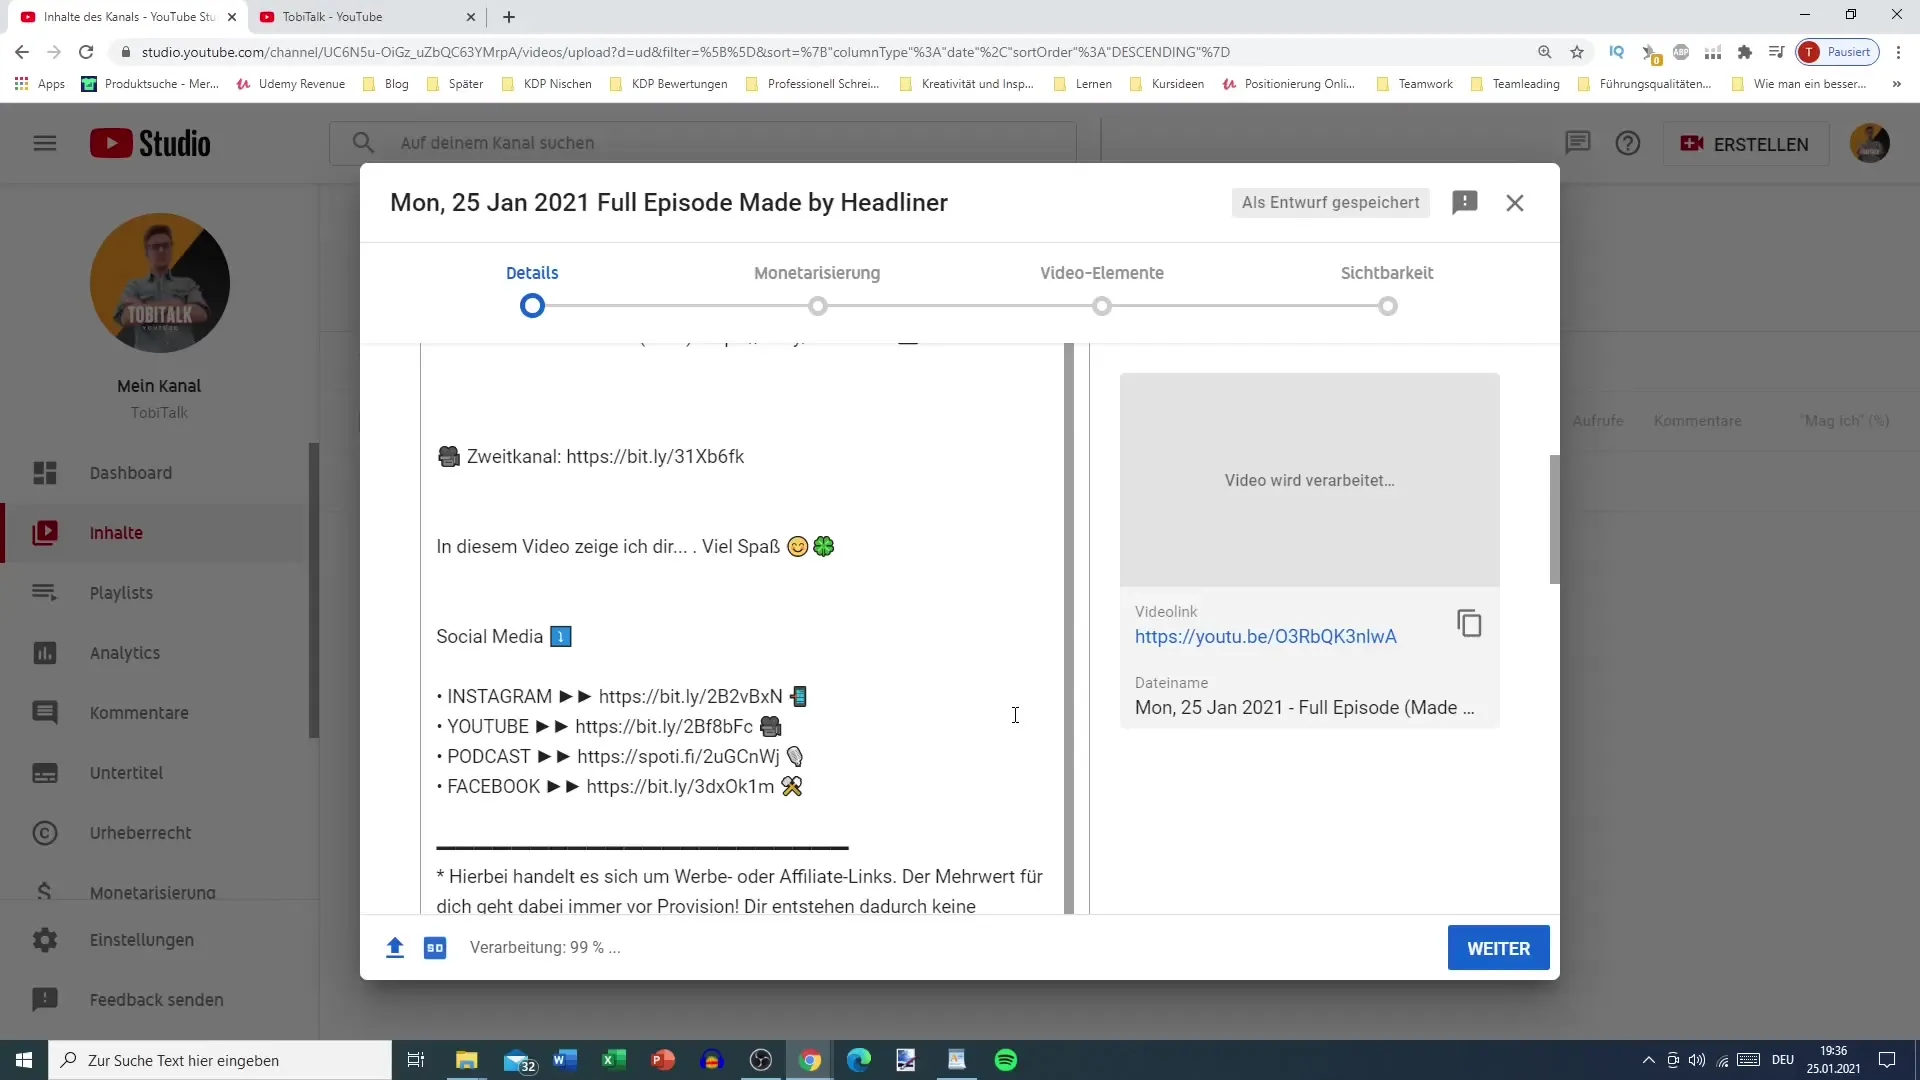
Task: Click the upload arrow status icon
Action: click(x=395, y=947)
